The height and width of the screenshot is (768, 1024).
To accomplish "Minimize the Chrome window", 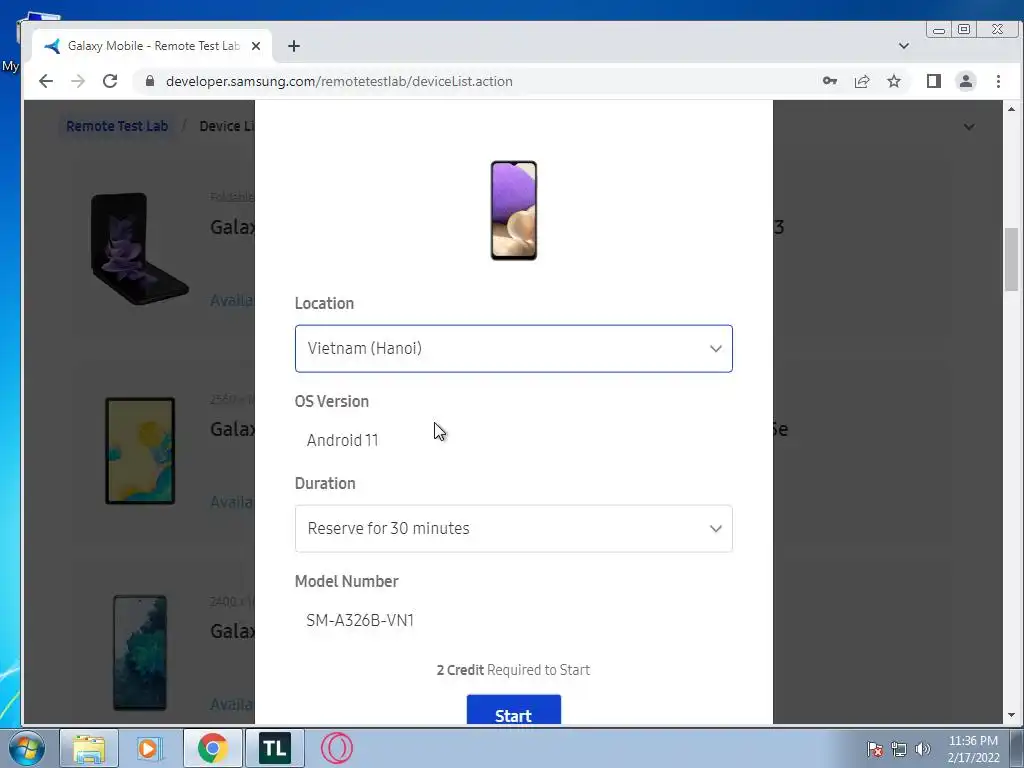I will point(939,29).
